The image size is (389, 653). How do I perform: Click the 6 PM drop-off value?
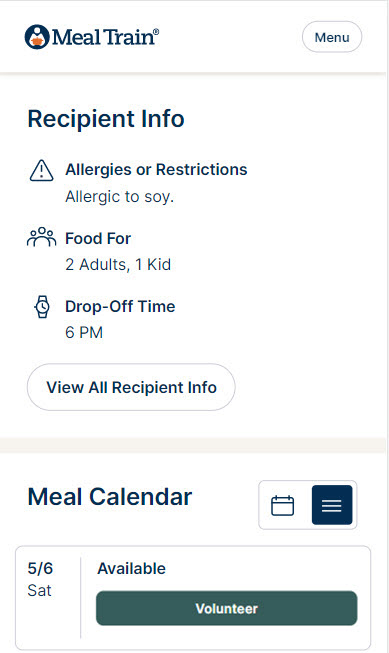(x=84, y=332)
